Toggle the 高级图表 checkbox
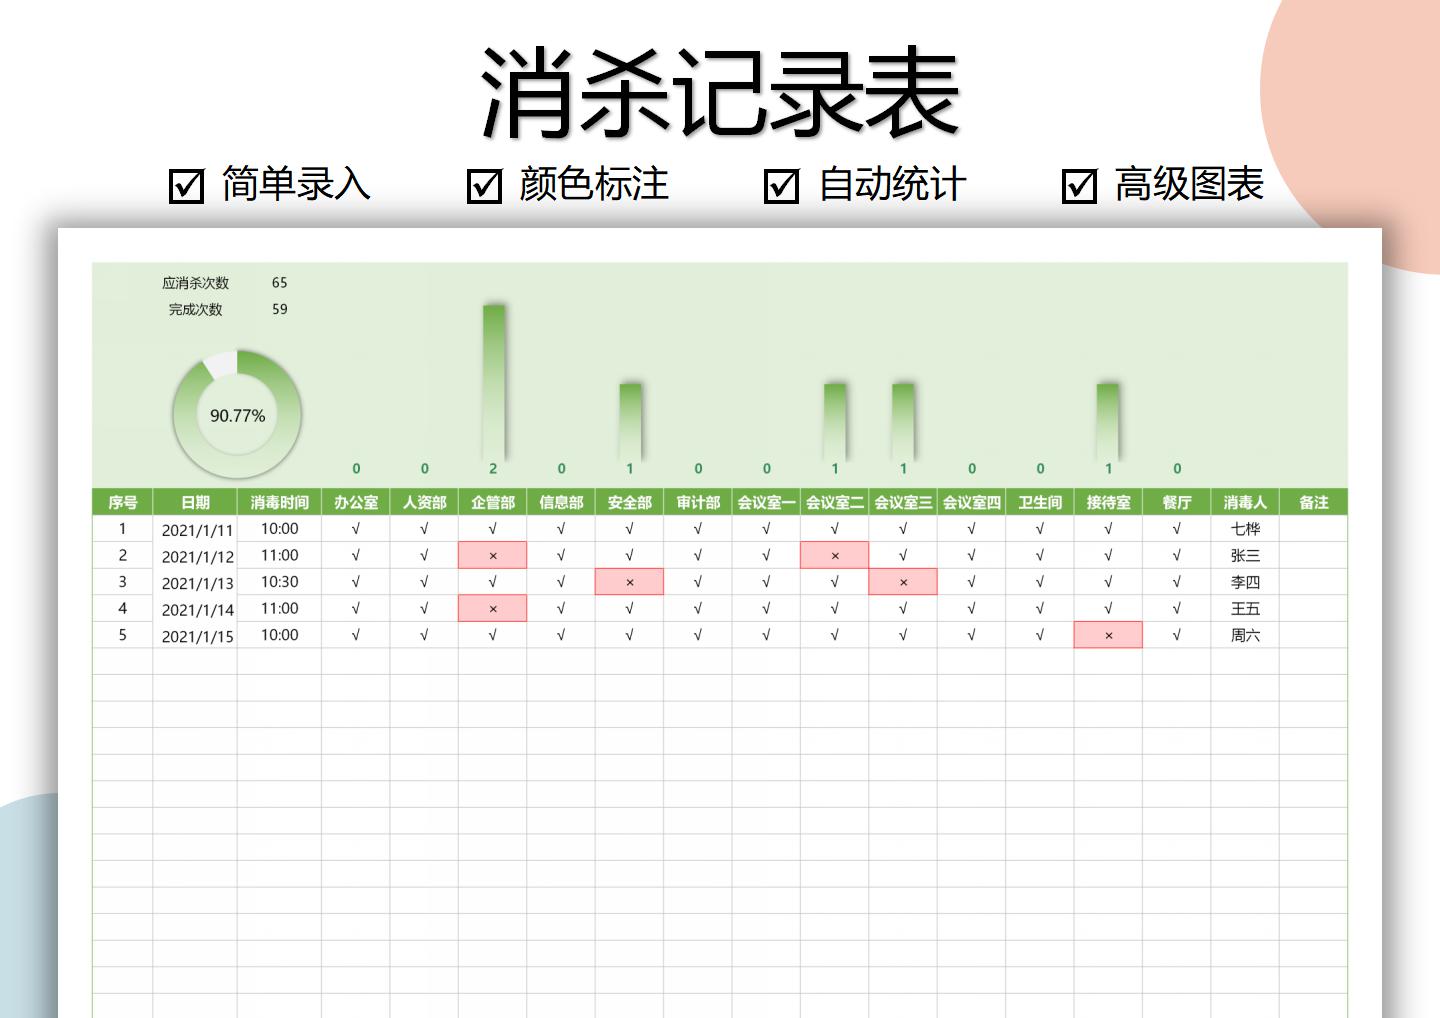Screen dimensions: 1440x1018 (1080, 185)
